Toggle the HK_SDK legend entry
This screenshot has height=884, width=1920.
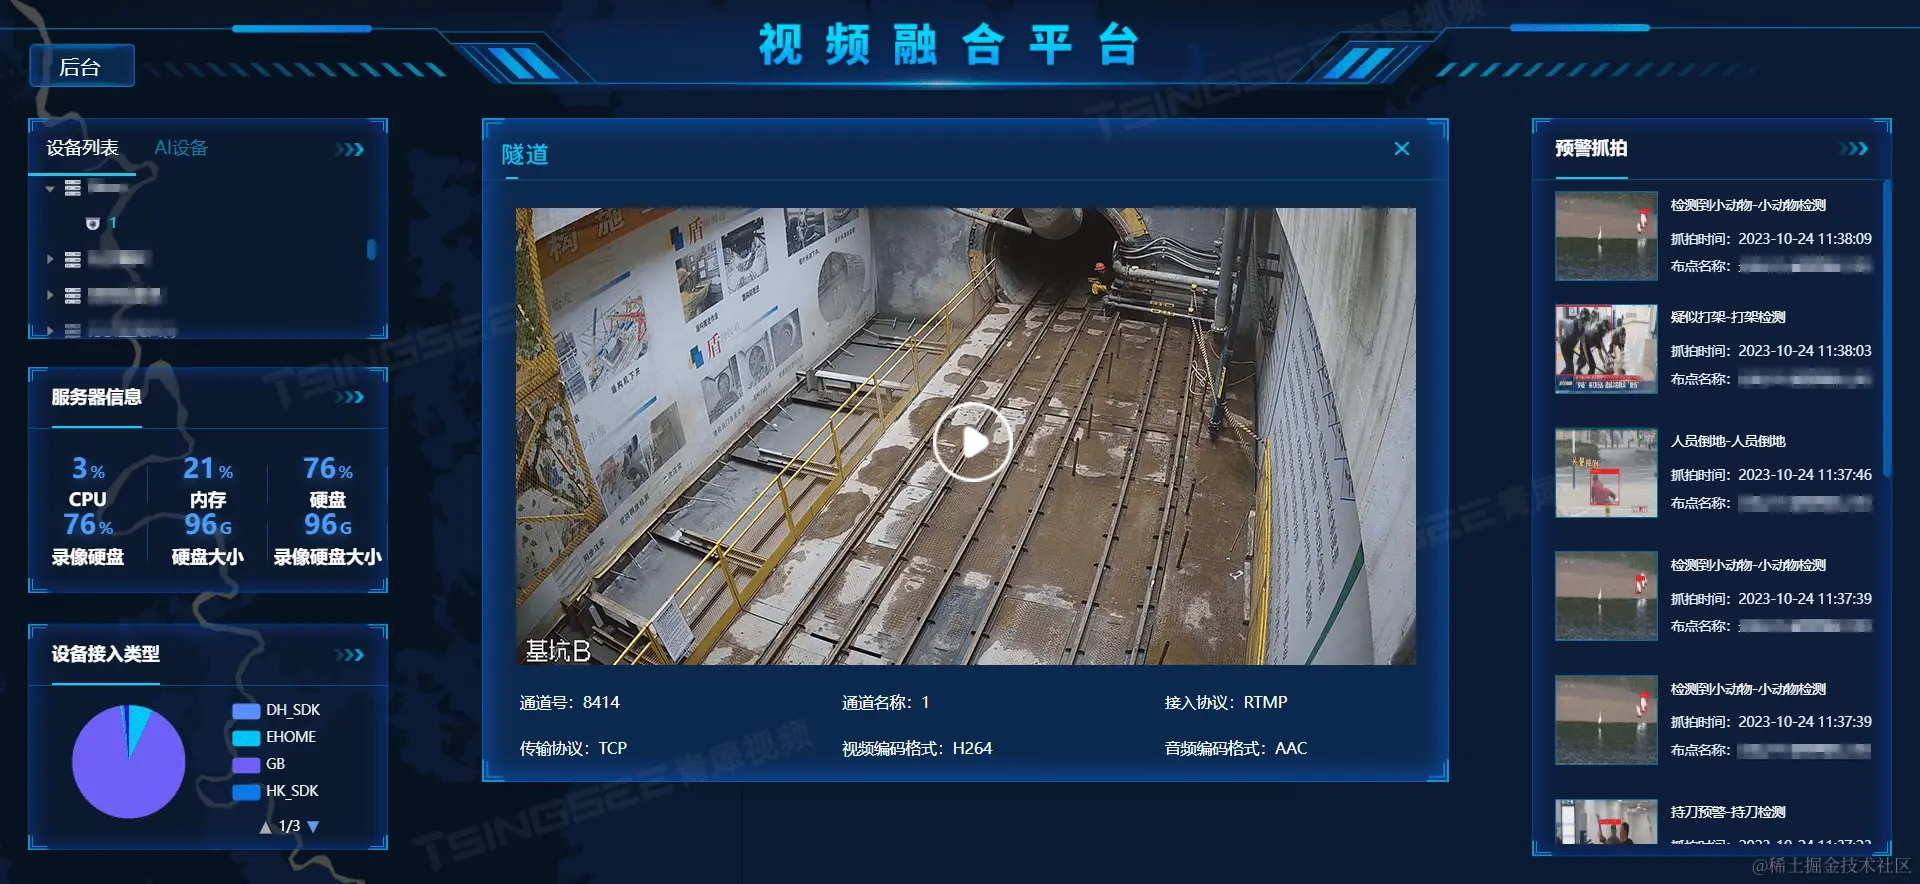[x=276, y=791]
